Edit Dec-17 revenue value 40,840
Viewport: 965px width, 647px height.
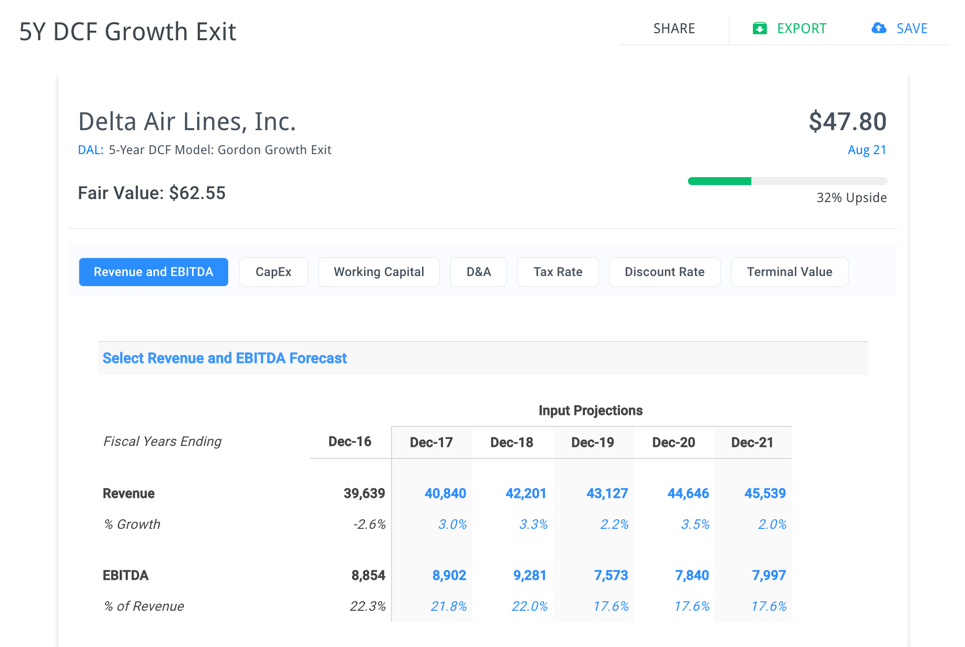[445, 494]
